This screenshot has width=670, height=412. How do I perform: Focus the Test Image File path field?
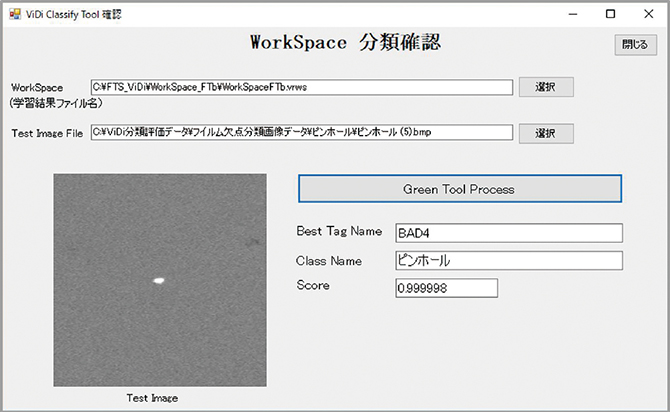[x=302, y=132]
